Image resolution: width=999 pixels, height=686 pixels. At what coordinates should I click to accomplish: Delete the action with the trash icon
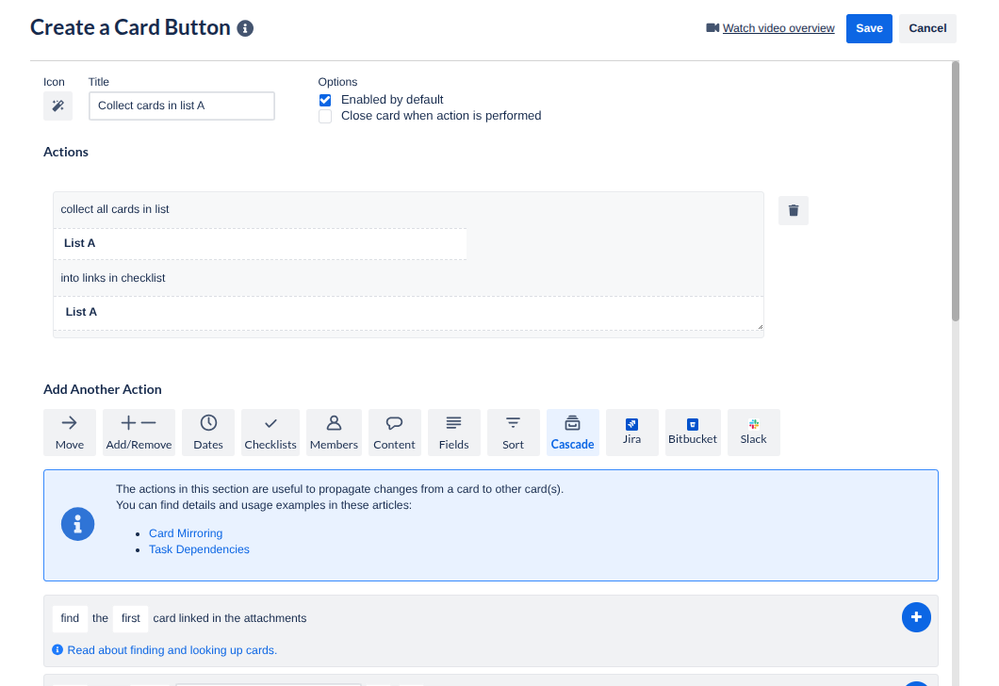(x=792, y=210)
